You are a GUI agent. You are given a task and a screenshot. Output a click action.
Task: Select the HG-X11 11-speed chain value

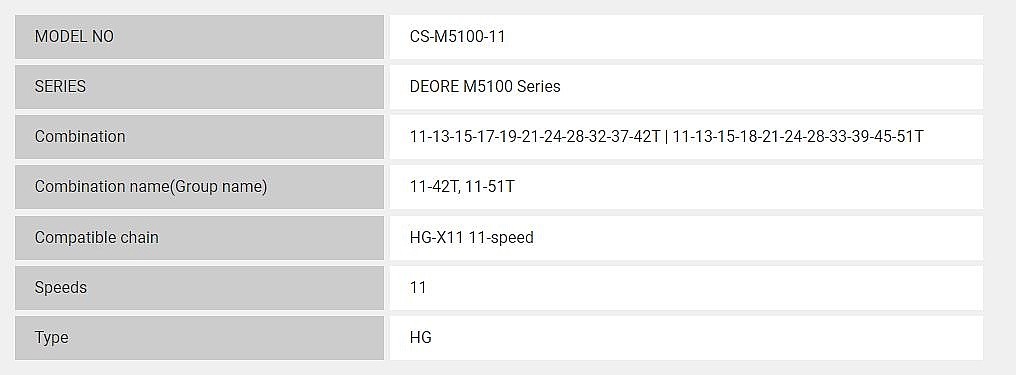tap(472, 238)
